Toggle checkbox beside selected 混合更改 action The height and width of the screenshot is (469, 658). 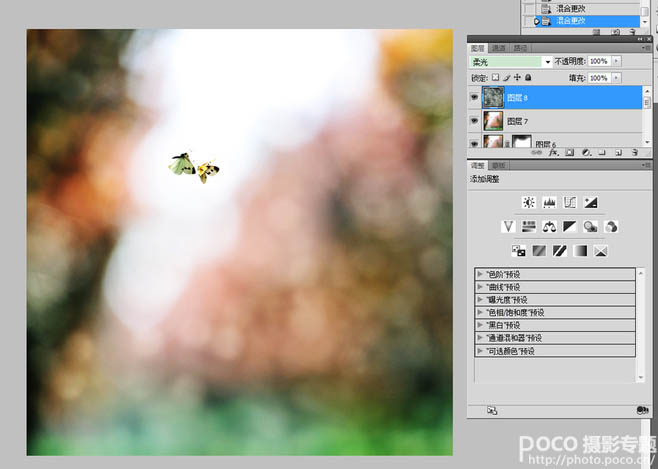[x=529, y=21]
